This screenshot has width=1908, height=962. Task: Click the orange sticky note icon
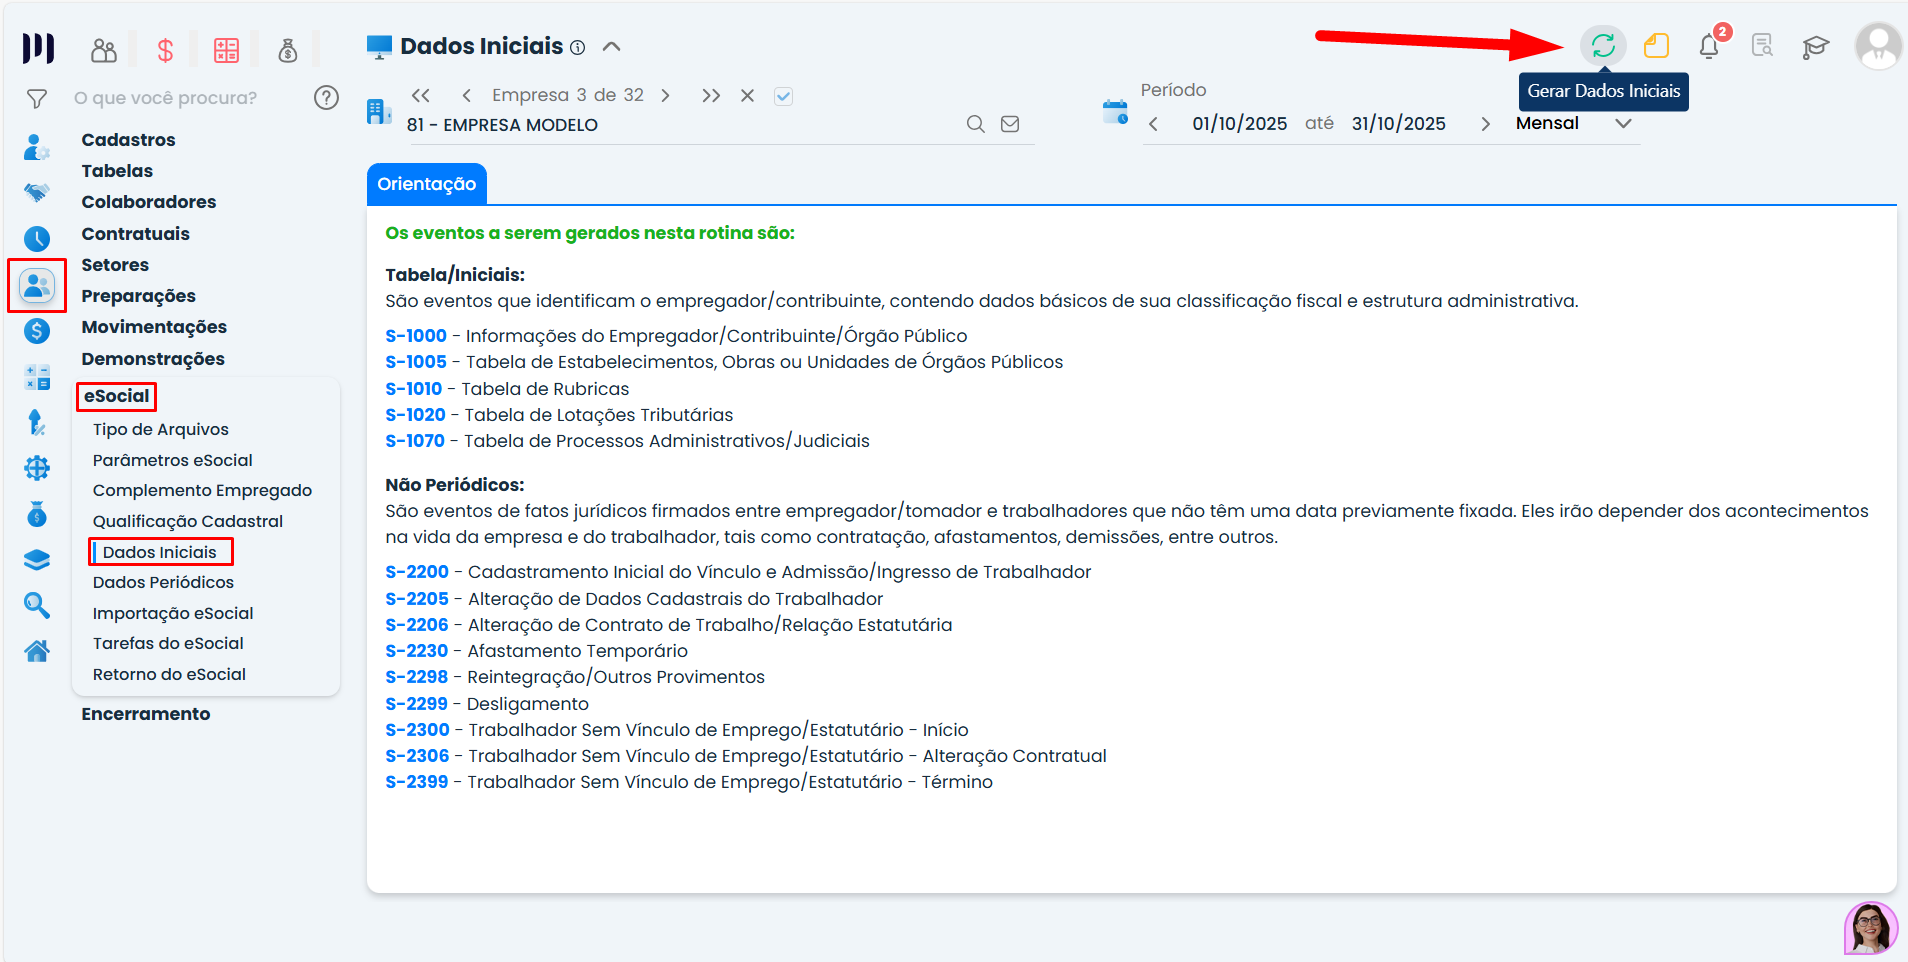(1656, 46)
